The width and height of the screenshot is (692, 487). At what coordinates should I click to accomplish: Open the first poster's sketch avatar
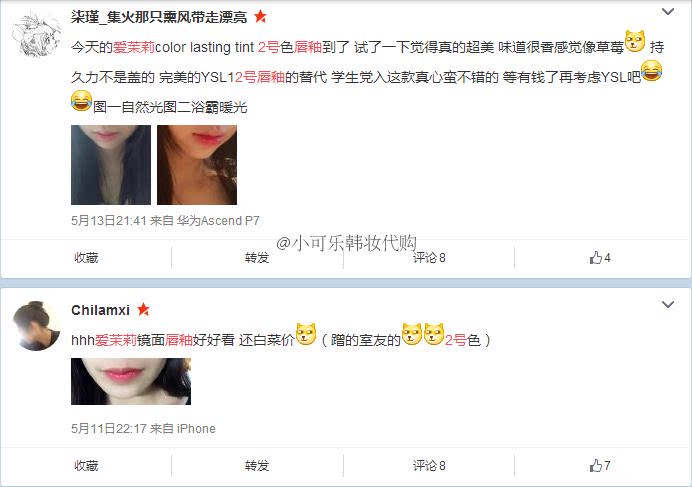coord(36,35)
